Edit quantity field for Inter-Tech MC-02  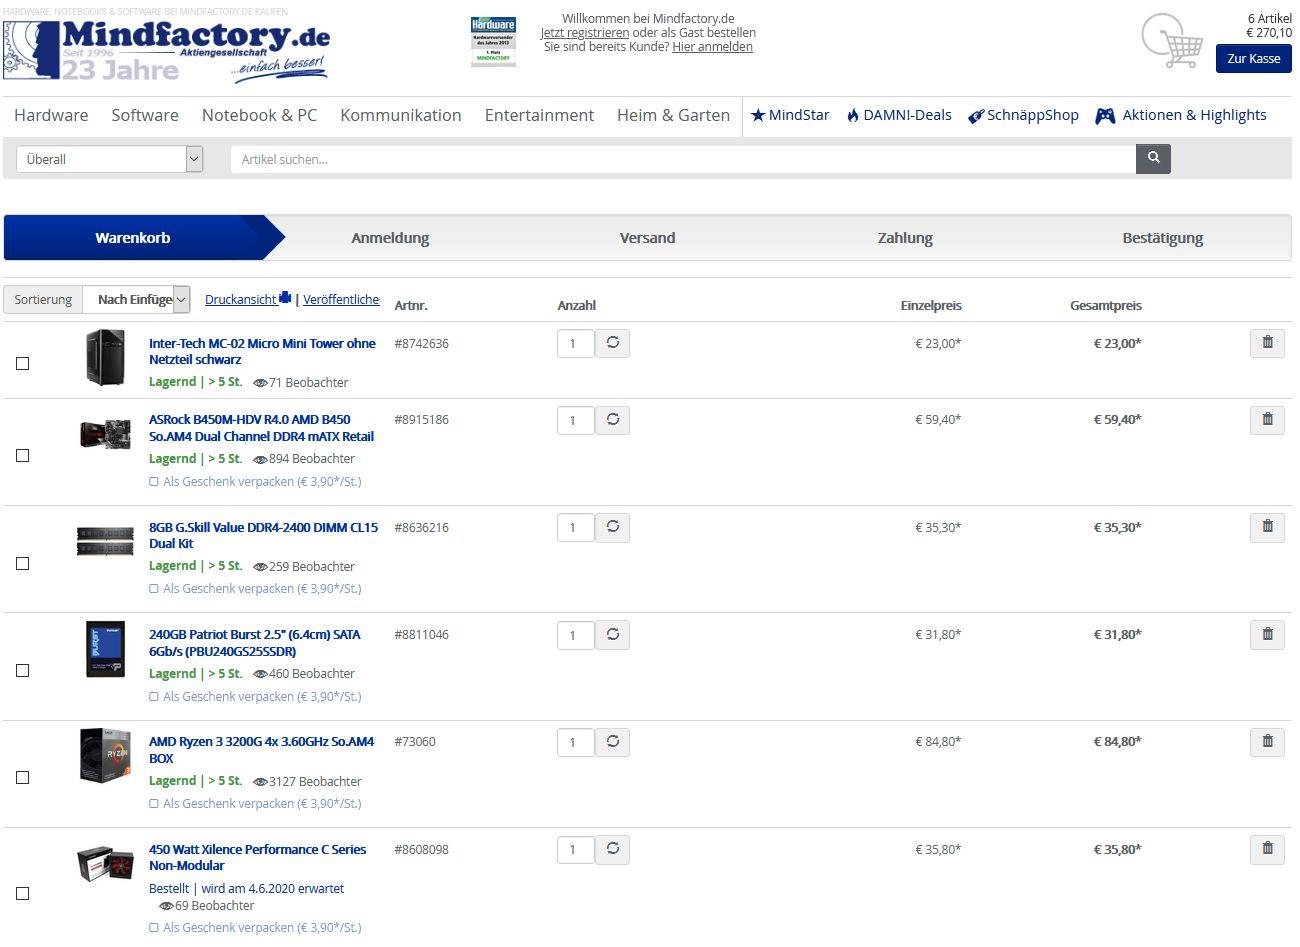[576, 344]
